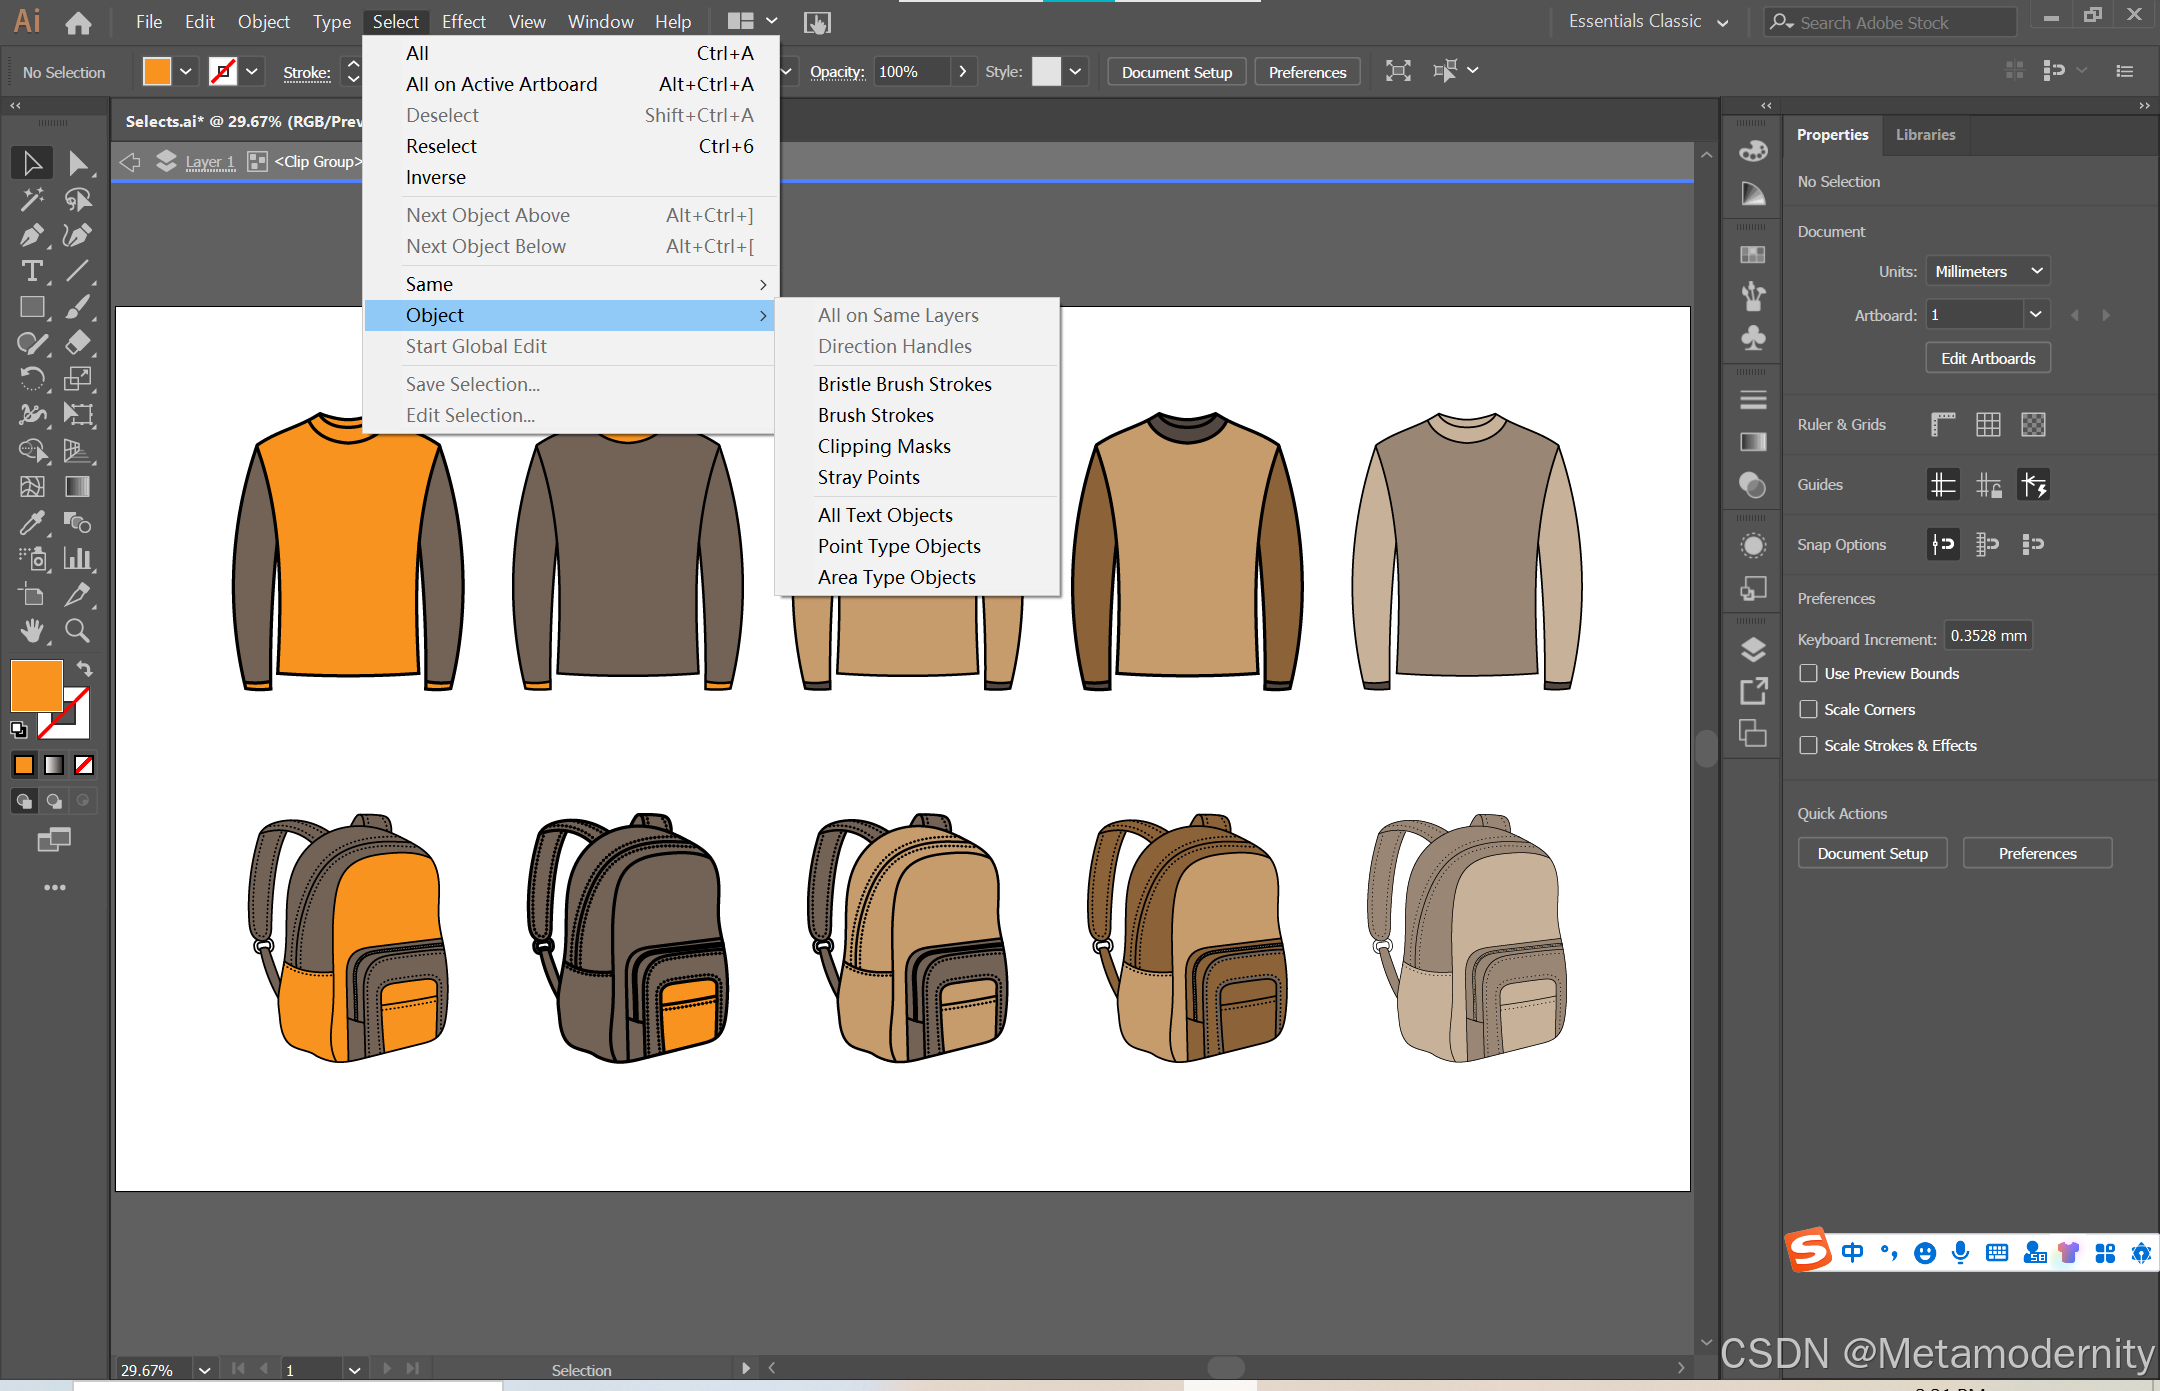Image resolution: width=2160 pixels, height=1391 pixels.
Task: Choose Clipping Masks from the submenu
Action: [x=883, y=446]
